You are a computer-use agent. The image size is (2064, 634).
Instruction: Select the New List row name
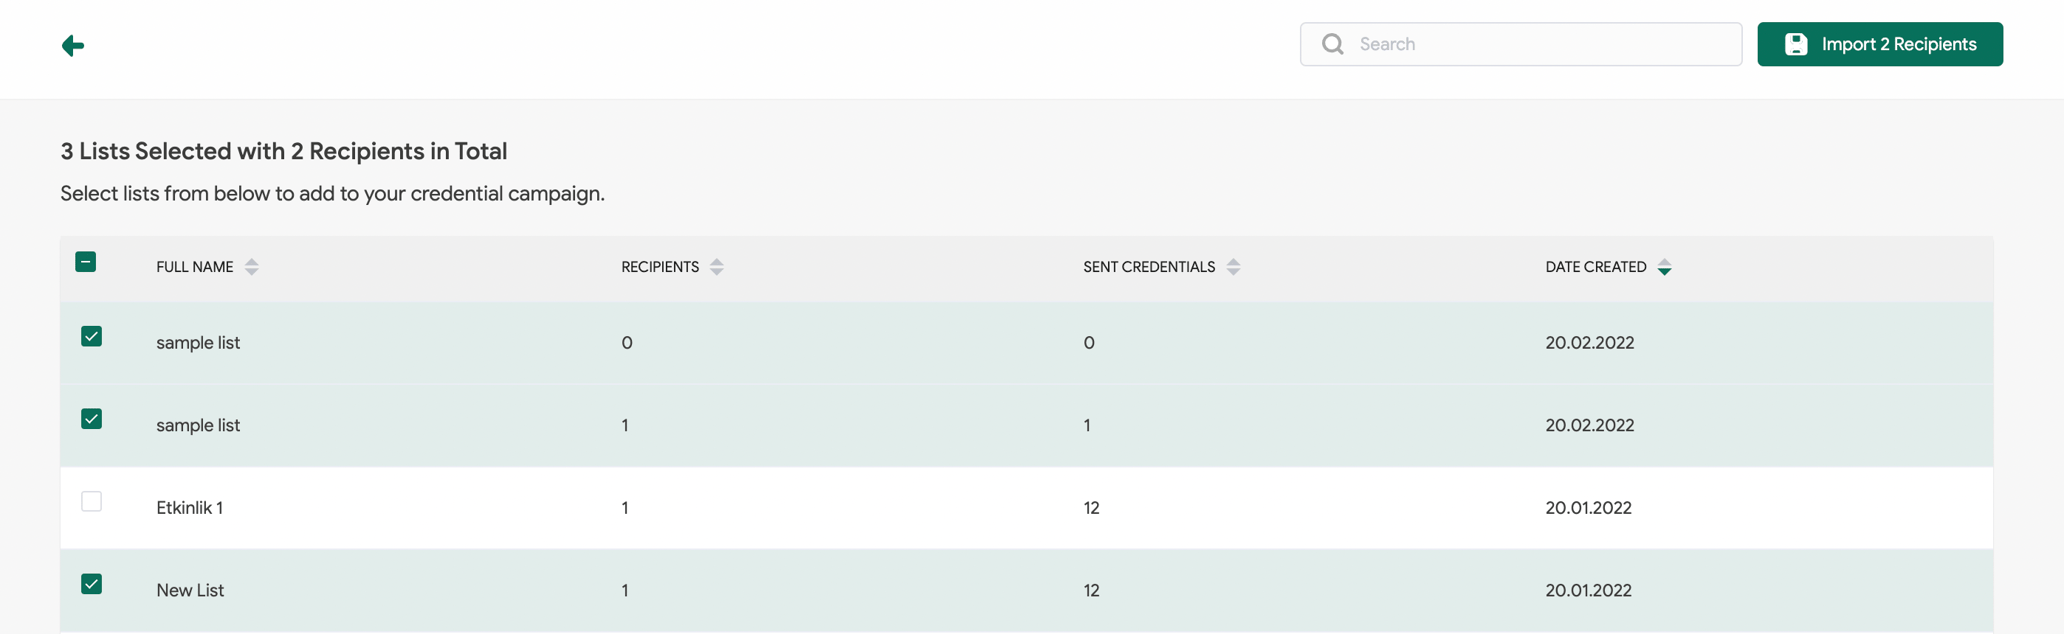click(190, 590)
